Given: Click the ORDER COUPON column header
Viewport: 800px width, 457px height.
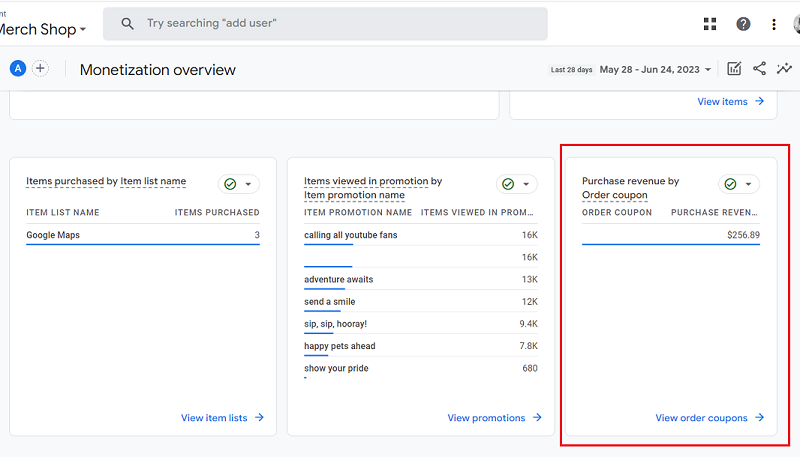Looking at the screenshot, I should pos(617,212).
